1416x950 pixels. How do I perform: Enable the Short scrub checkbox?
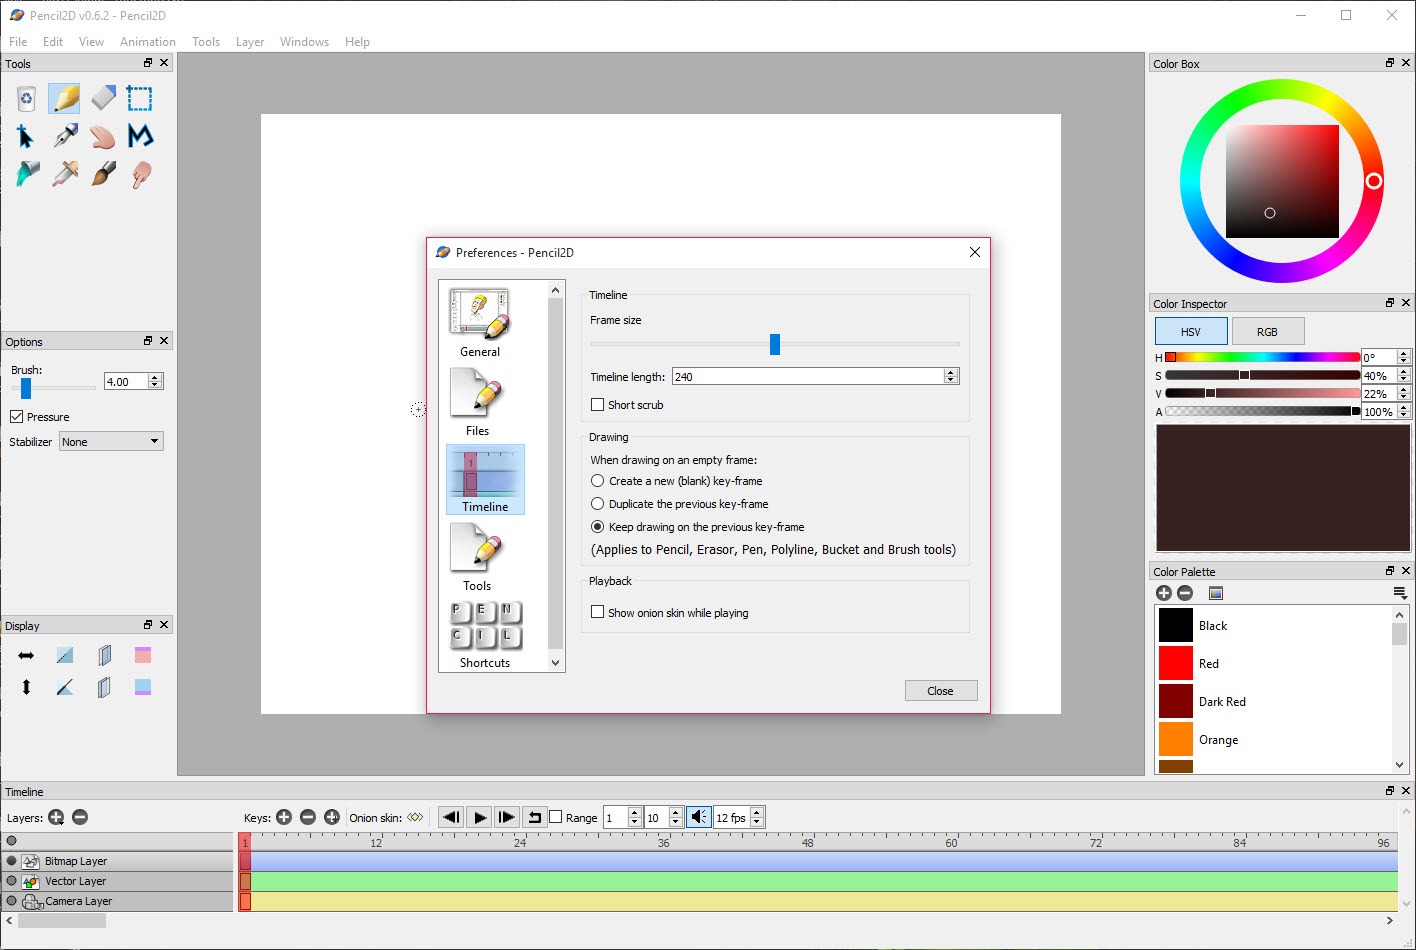pyautogui.click(x=598, y=405)
